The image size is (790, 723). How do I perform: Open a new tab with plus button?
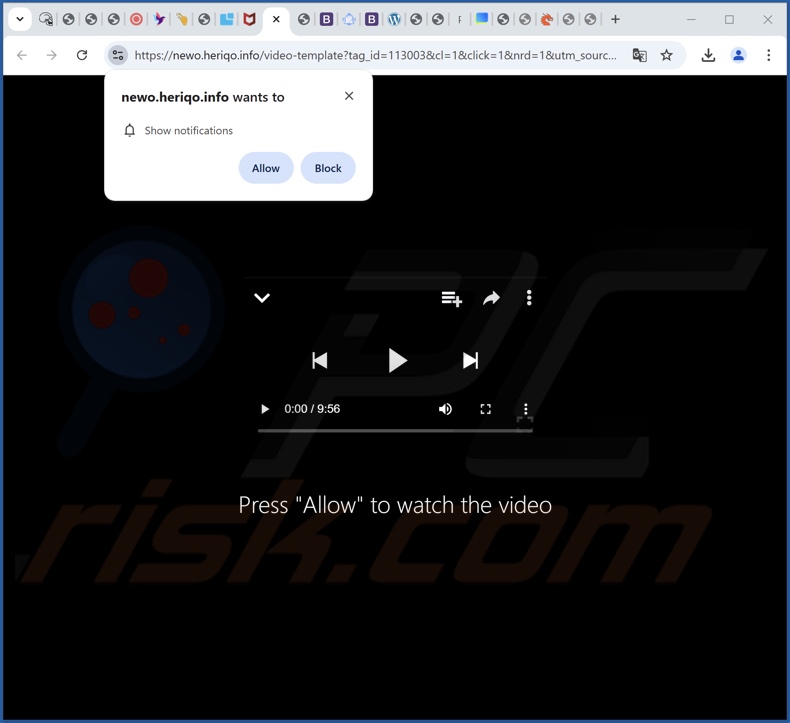point(615,20)
